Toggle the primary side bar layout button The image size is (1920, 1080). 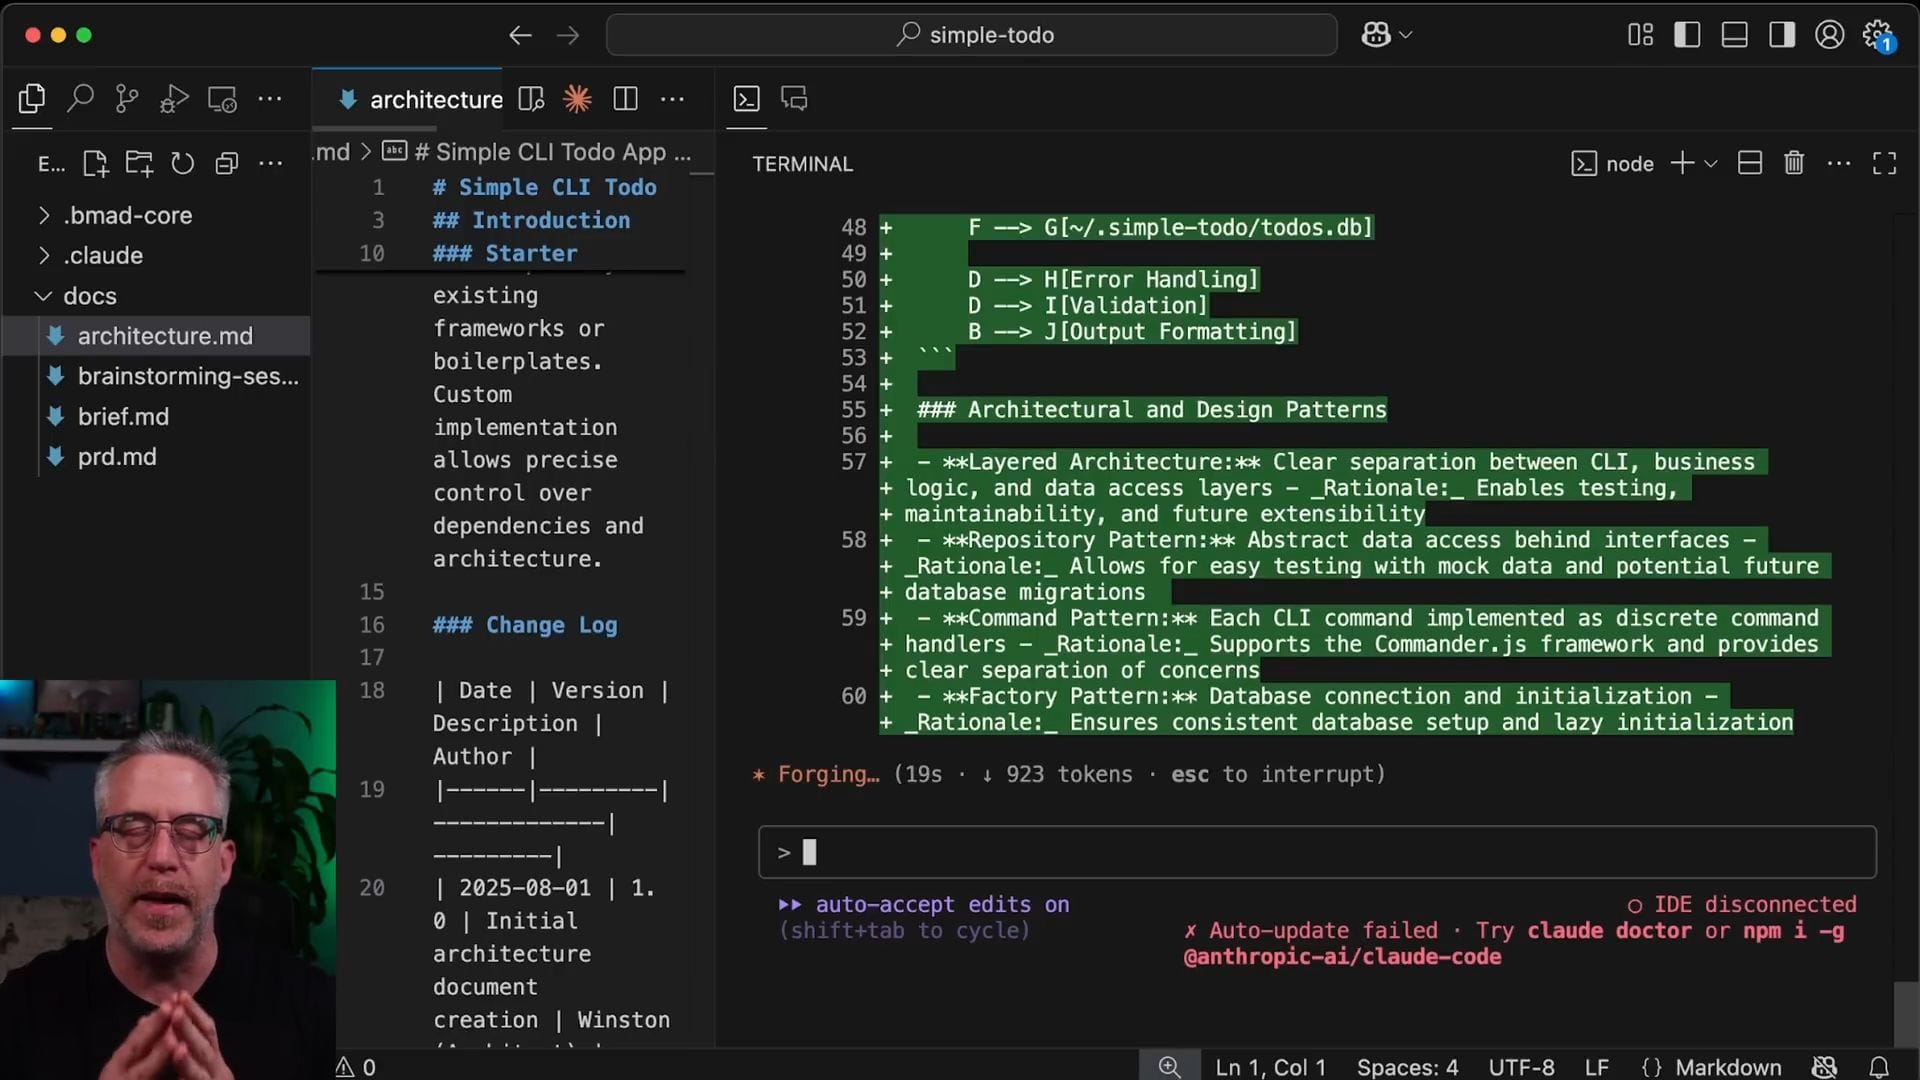coord(1687,35)
